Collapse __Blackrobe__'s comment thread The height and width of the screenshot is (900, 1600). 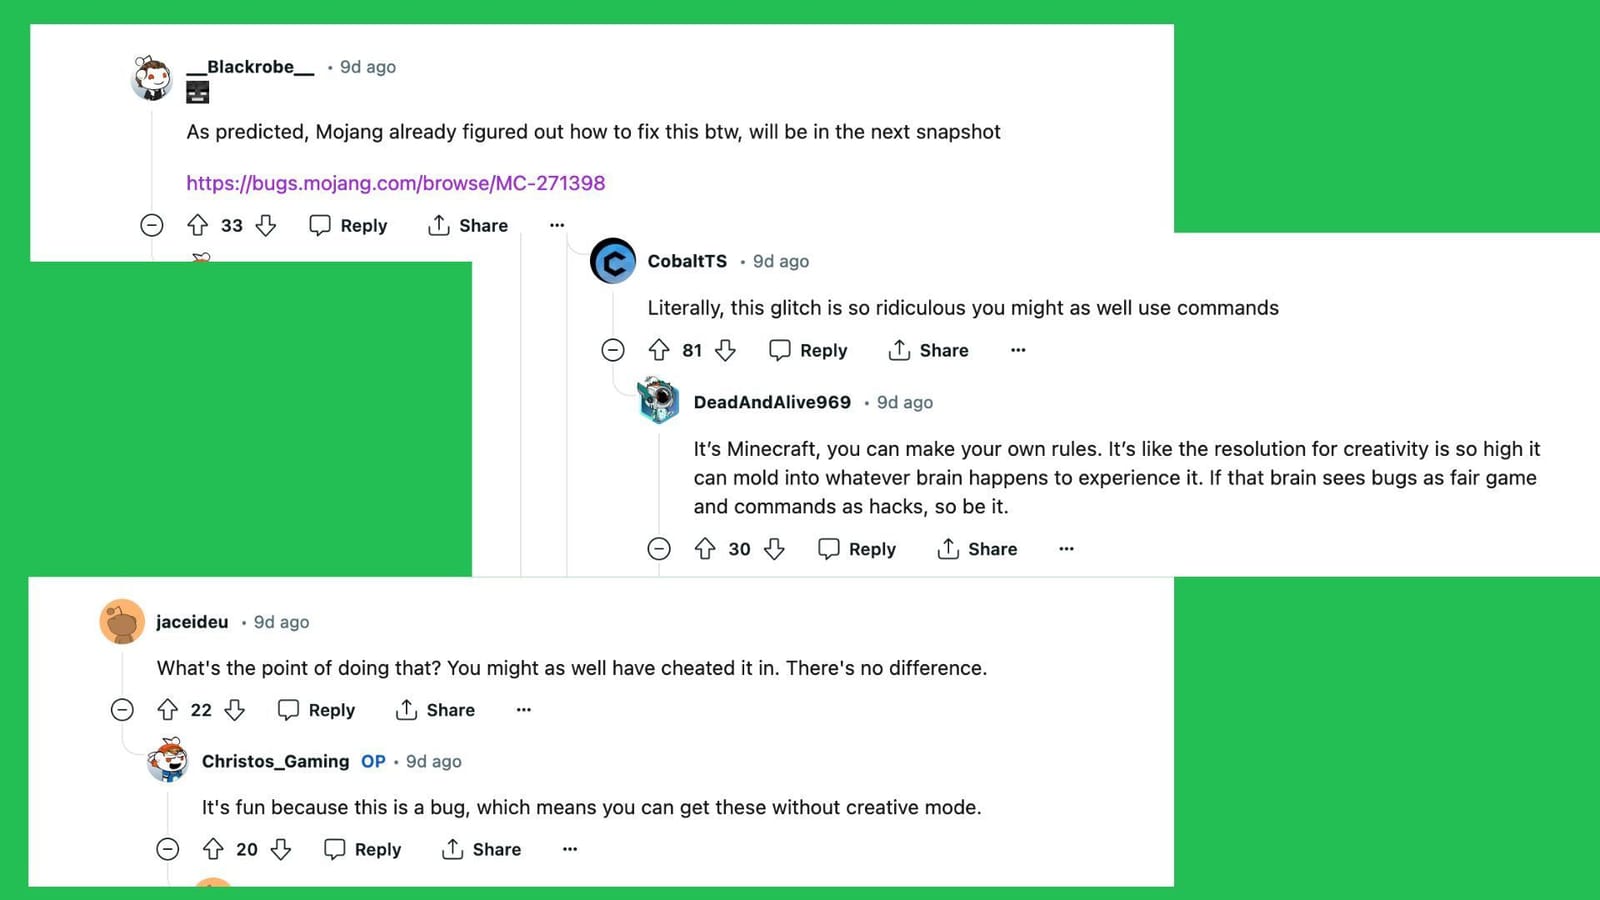(152, 226)
